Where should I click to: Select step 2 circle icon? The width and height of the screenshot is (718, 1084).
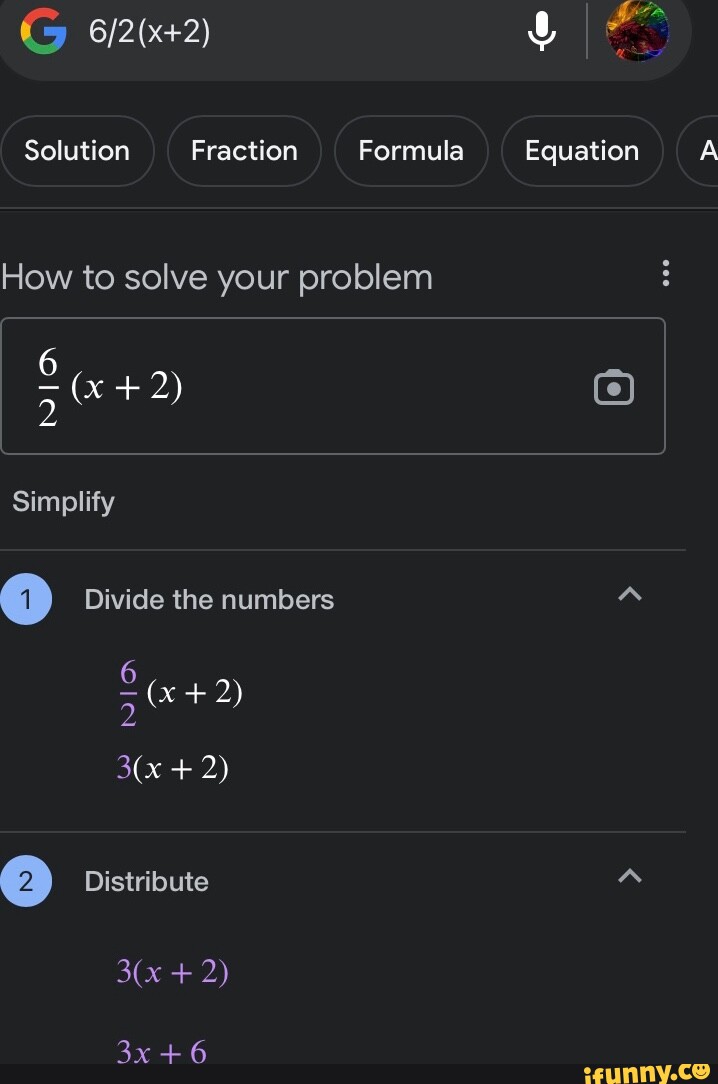point(27,880)
